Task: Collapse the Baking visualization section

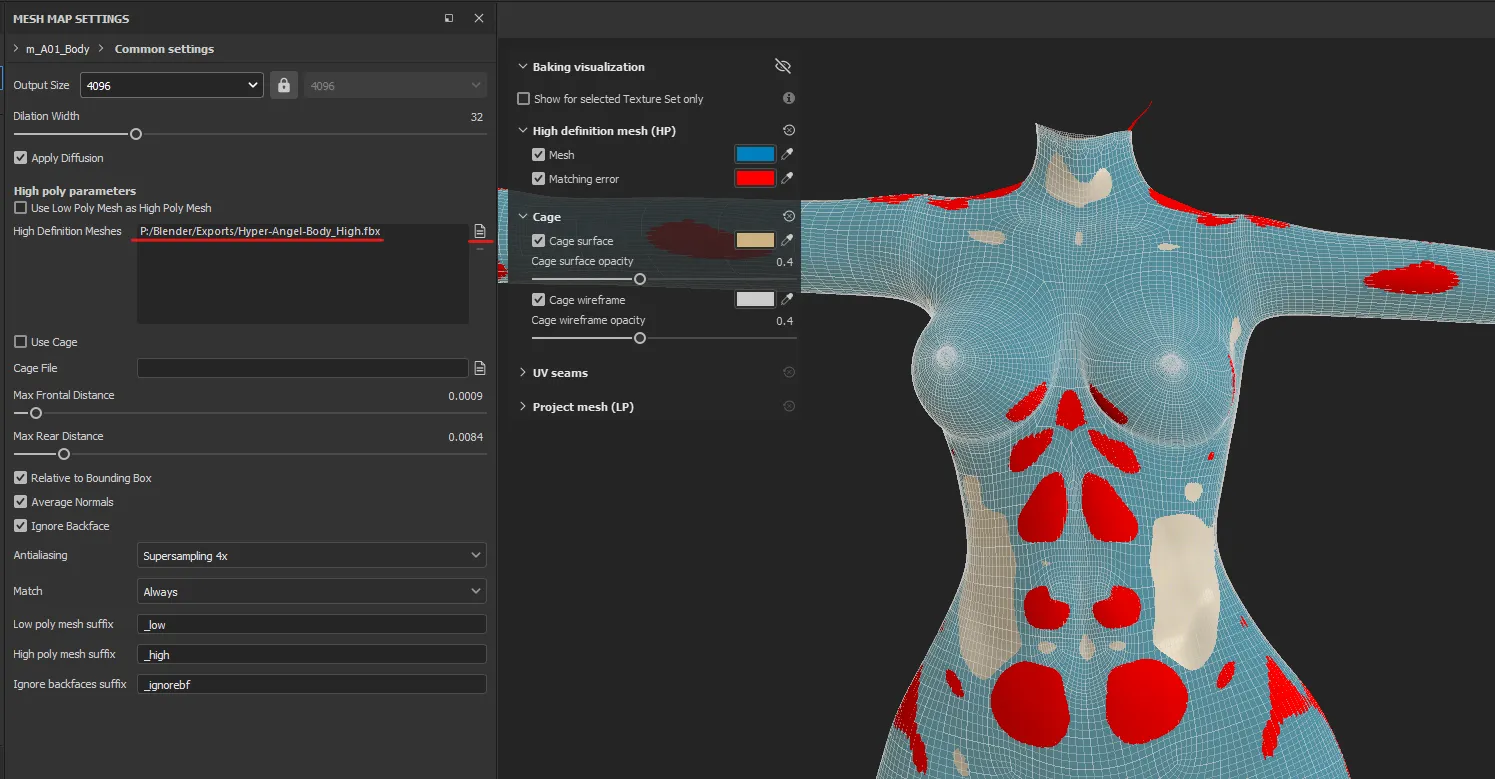Action: pos(522,67)
